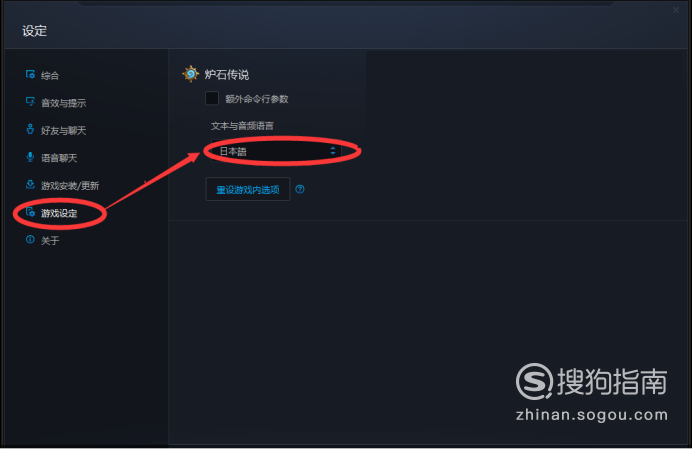Open 游戏安装/更新 settings page
The width and height of the screenshot is (692, 449).
click(x=70, y=185)
